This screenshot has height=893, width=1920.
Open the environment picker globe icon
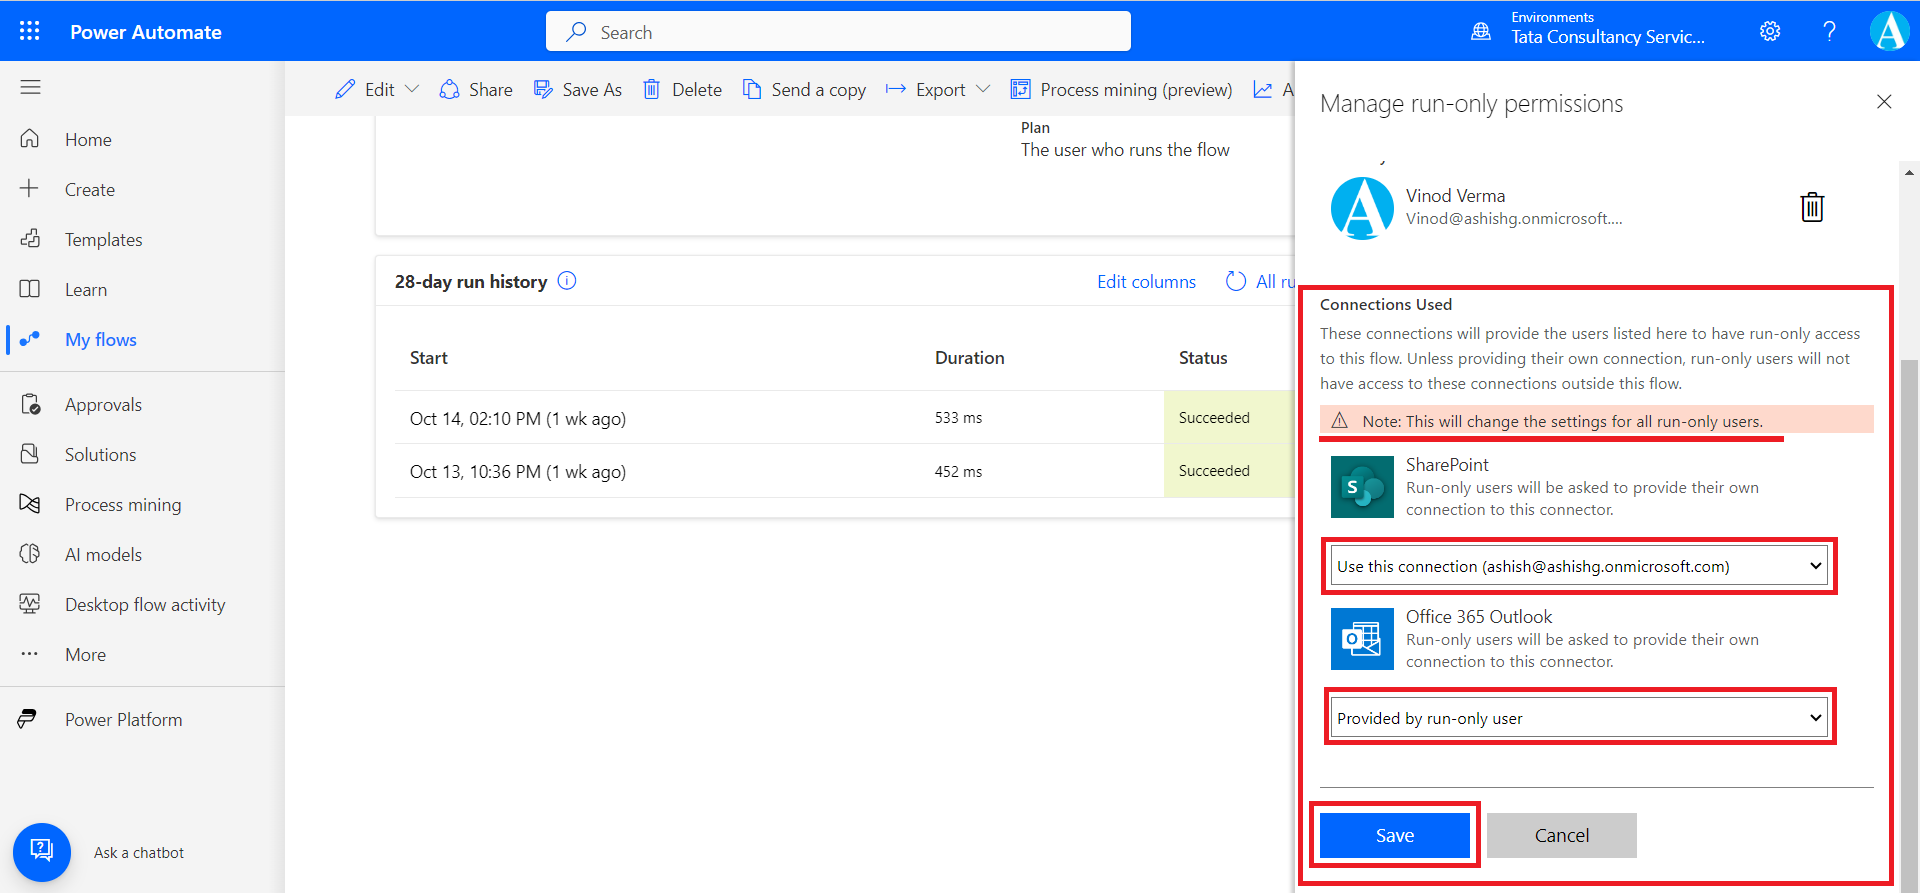pos(1481,31)
